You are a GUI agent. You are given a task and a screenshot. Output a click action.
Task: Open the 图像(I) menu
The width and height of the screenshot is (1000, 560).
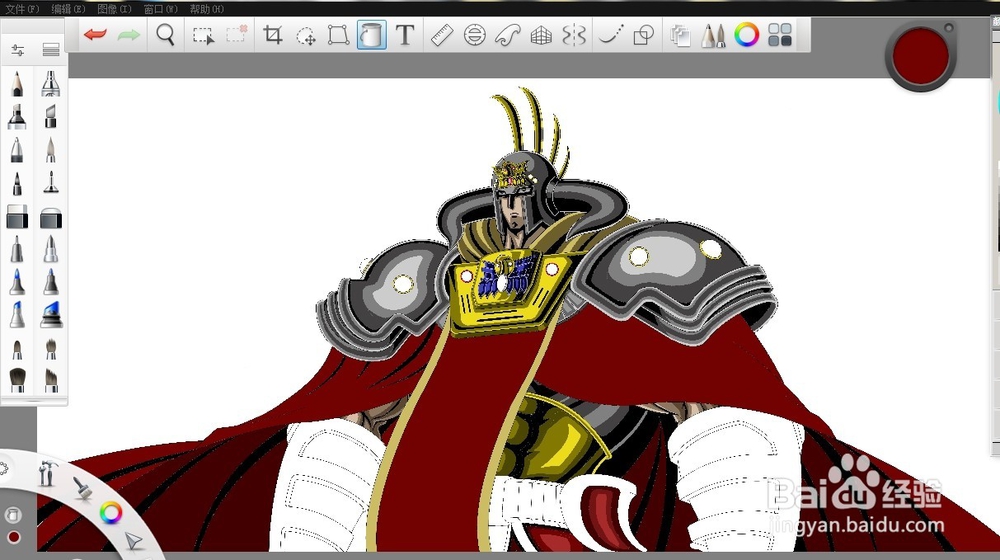click(x=114, y=9)
